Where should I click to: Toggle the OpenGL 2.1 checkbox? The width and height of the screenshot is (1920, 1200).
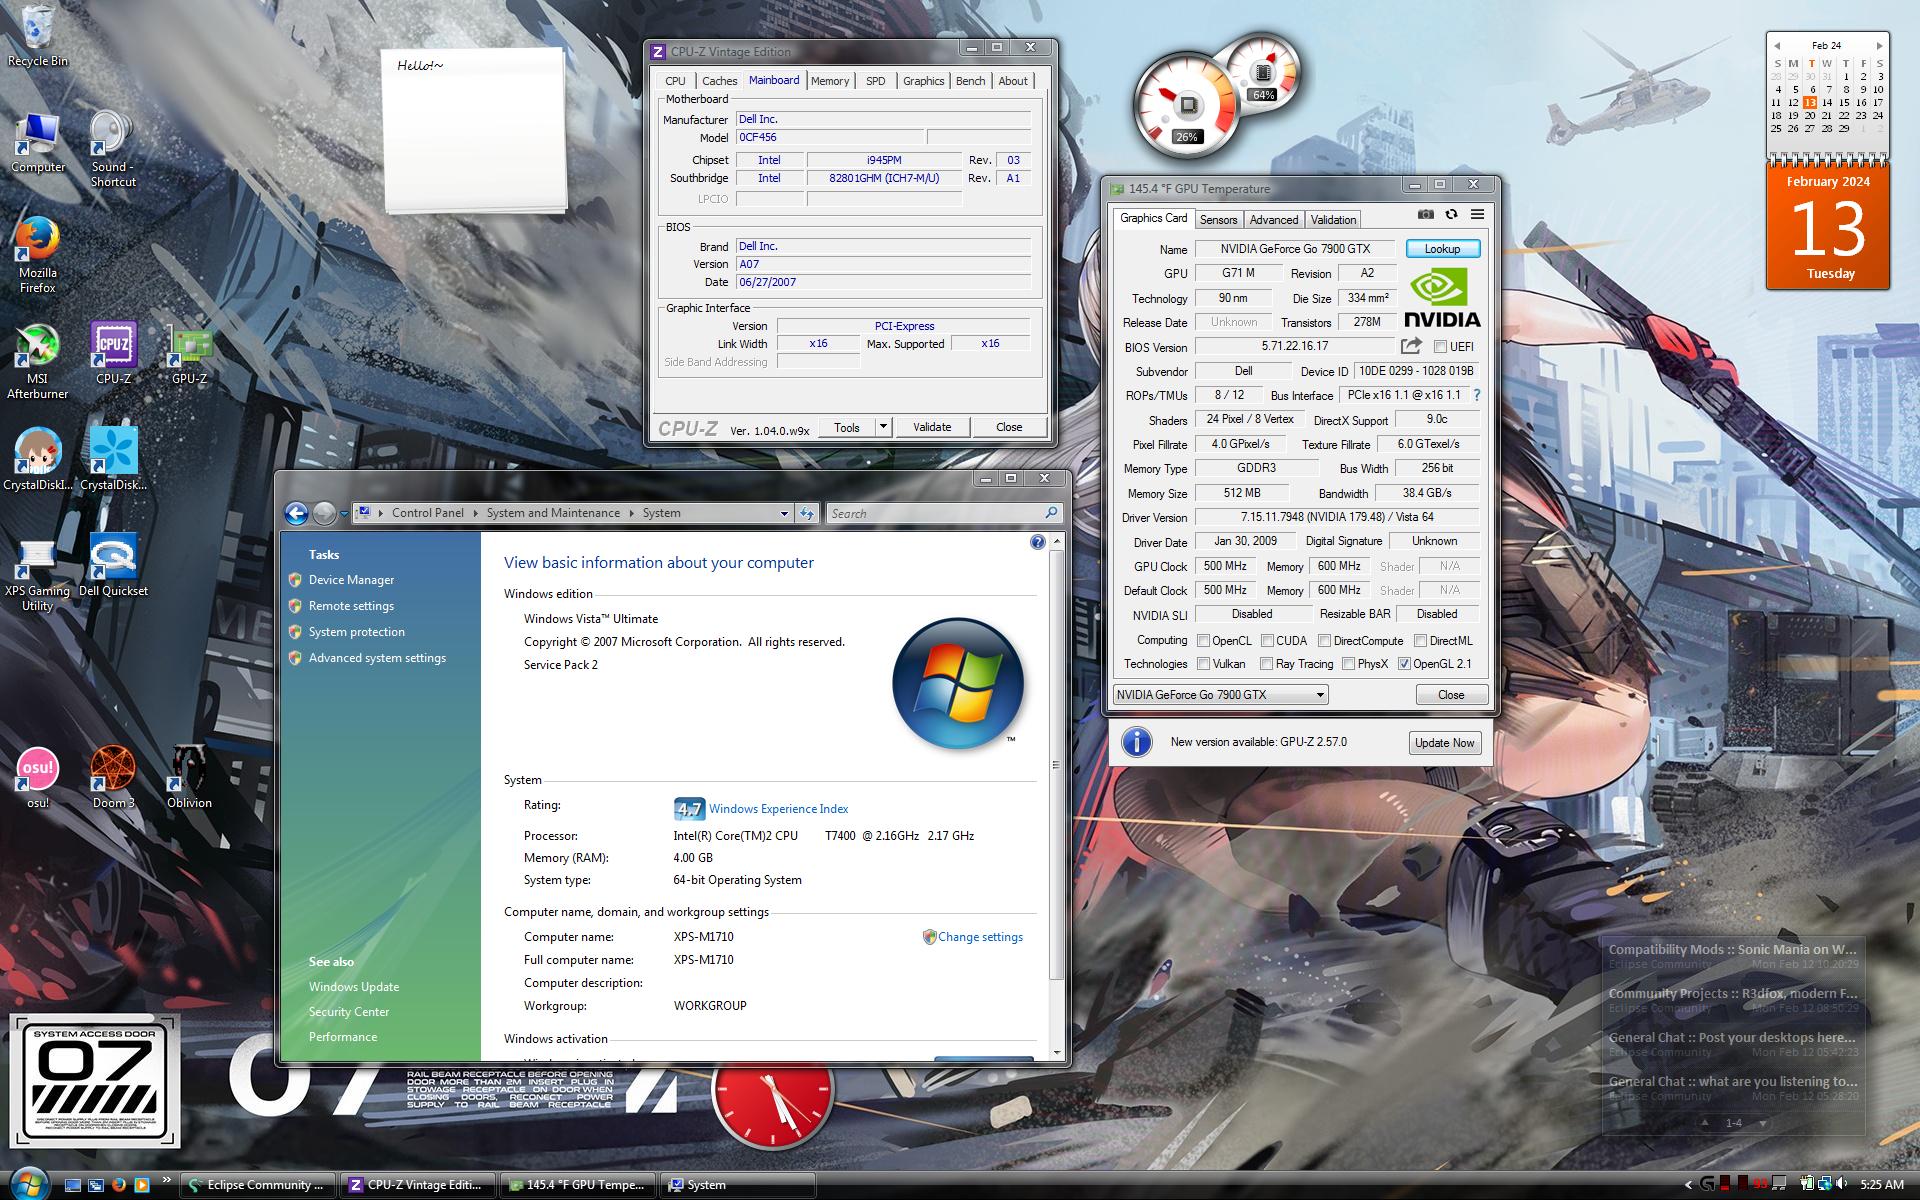coord(1404,664)
